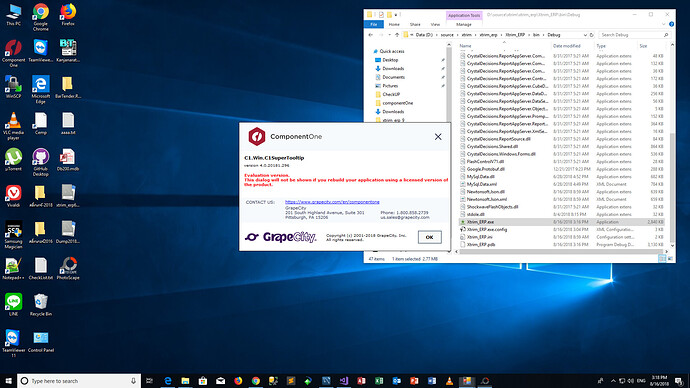Open GitHub Desktop shortcut
The width and height of the screenshot is (690, 388).
(x=40, y=162)
